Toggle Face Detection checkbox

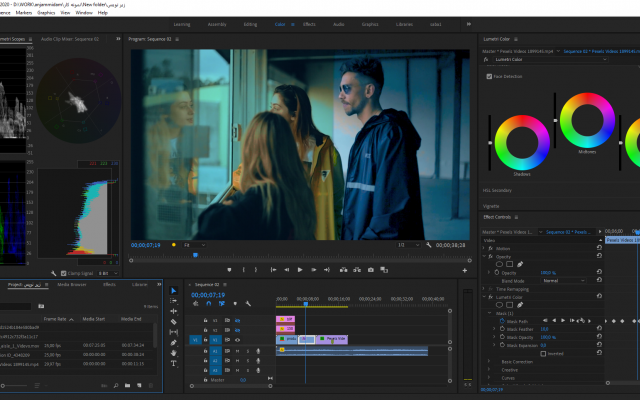[489, 76]
